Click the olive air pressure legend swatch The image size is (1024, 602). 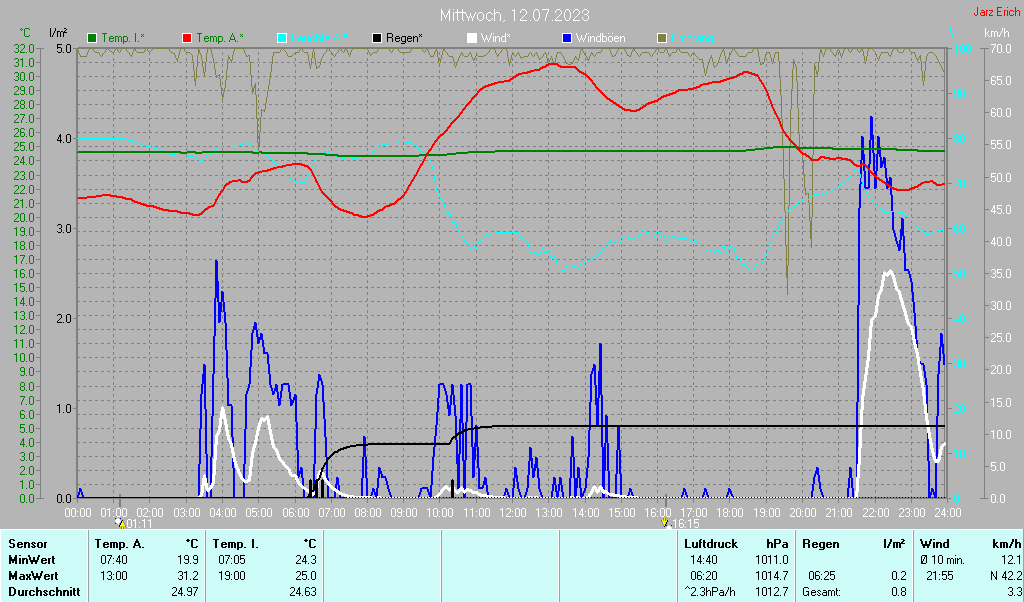pyautogui.click(x=662, y=38)
